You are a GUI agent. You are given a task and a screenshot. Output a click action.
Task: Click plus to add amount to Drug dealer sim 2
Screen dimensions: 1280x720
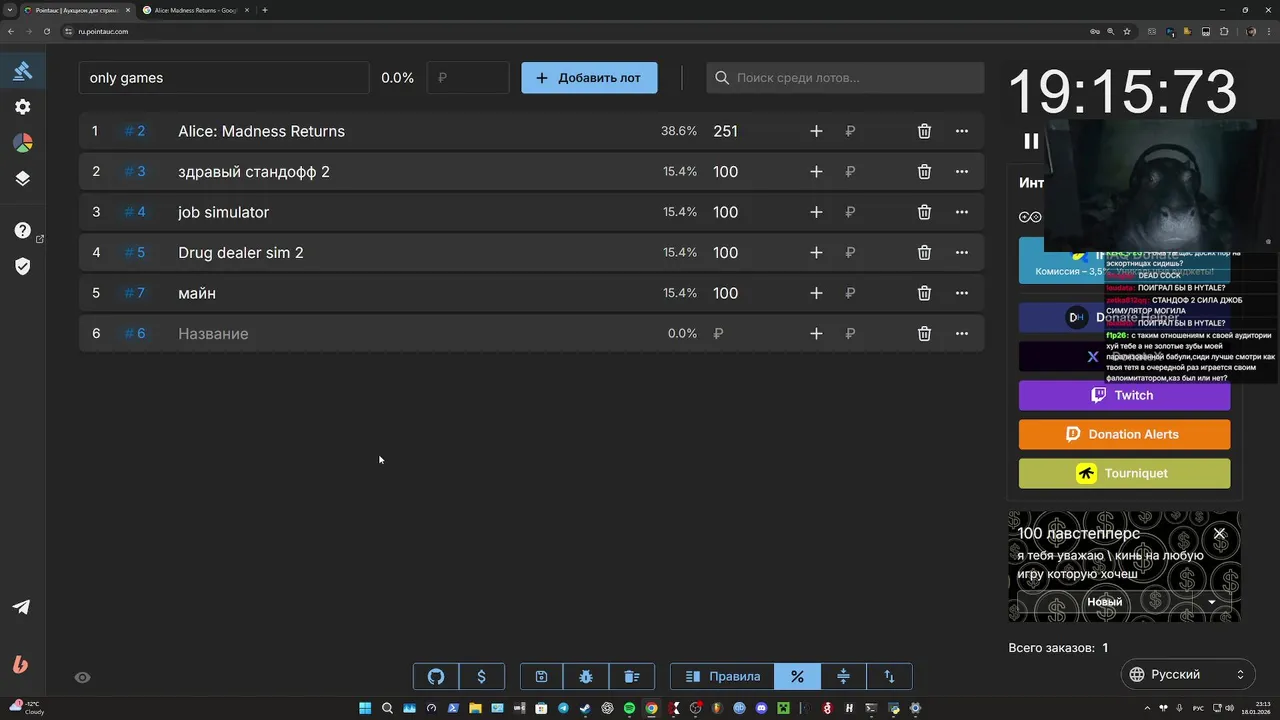click(816, 253)
